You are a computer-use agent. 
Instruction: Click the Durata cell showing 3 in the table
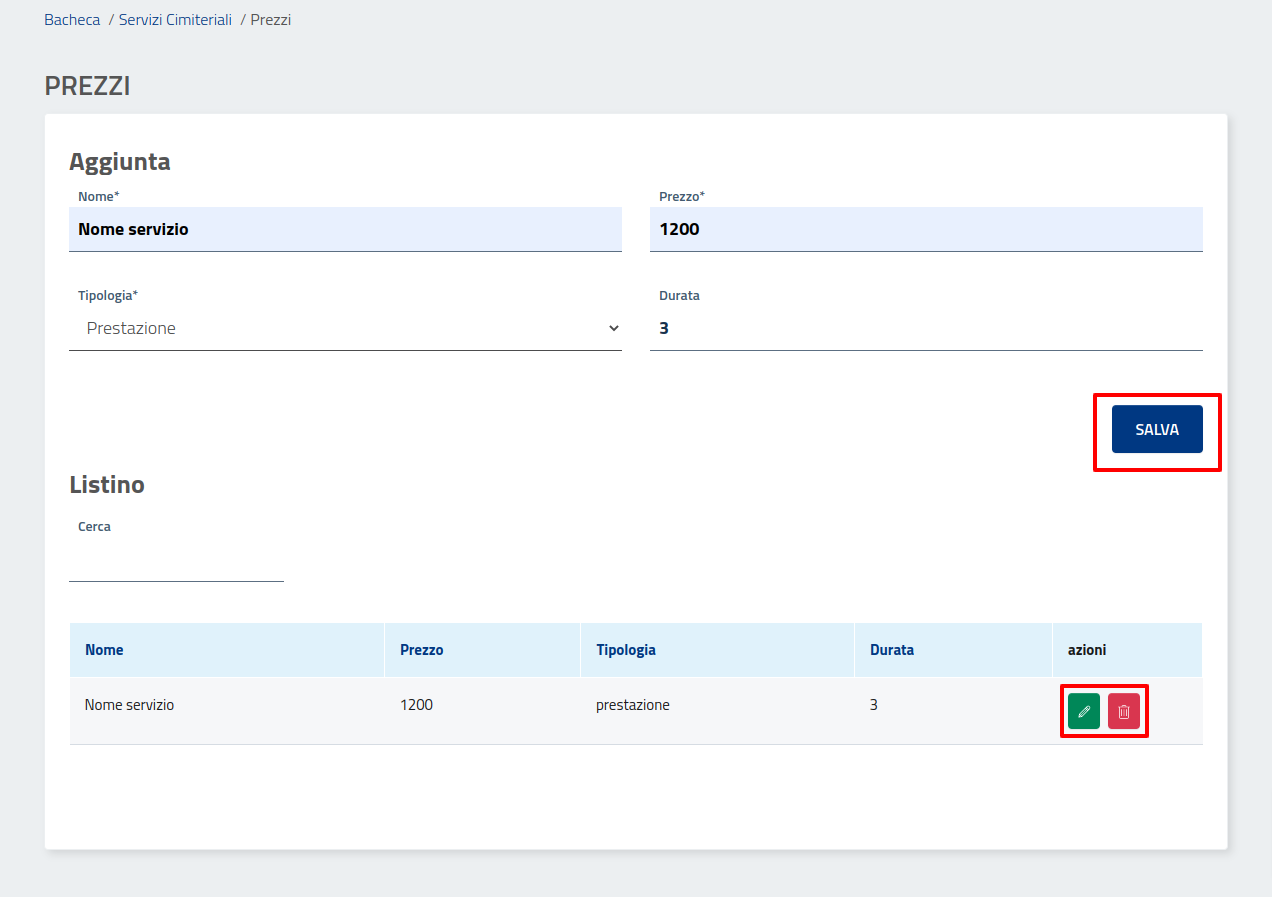pyautogui.click(x=874, y=705)
